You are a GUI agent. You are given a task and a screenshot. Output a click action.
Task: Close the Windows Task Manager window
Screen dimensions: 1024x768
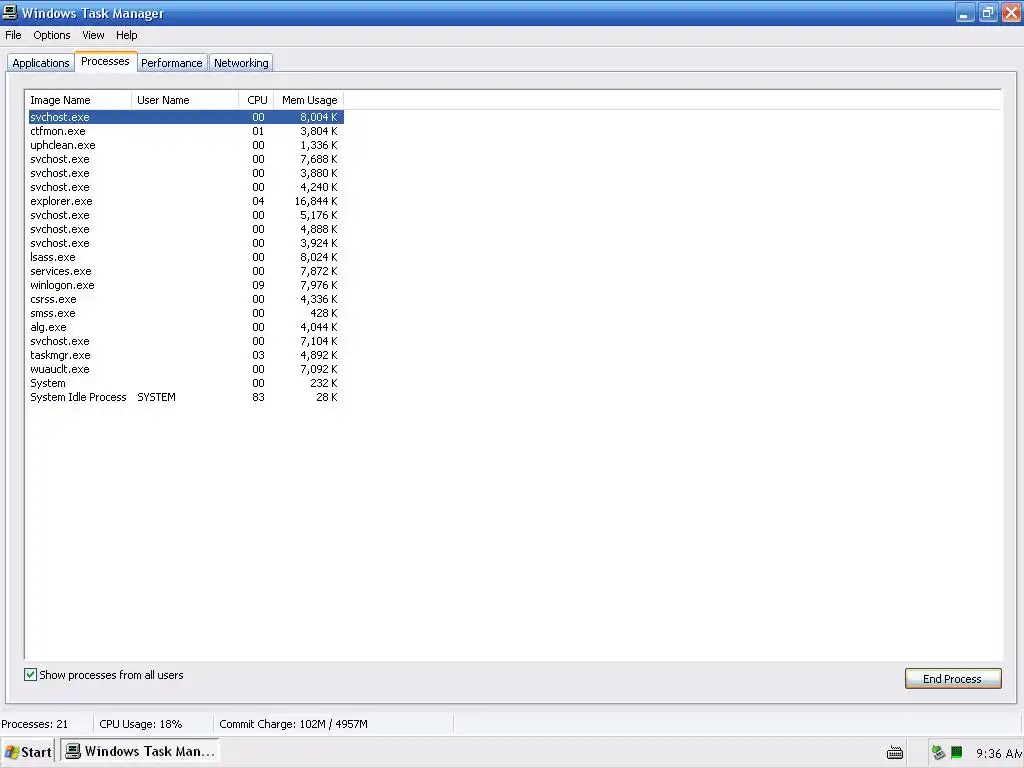pyautogui.click(x=1012, y=13)
